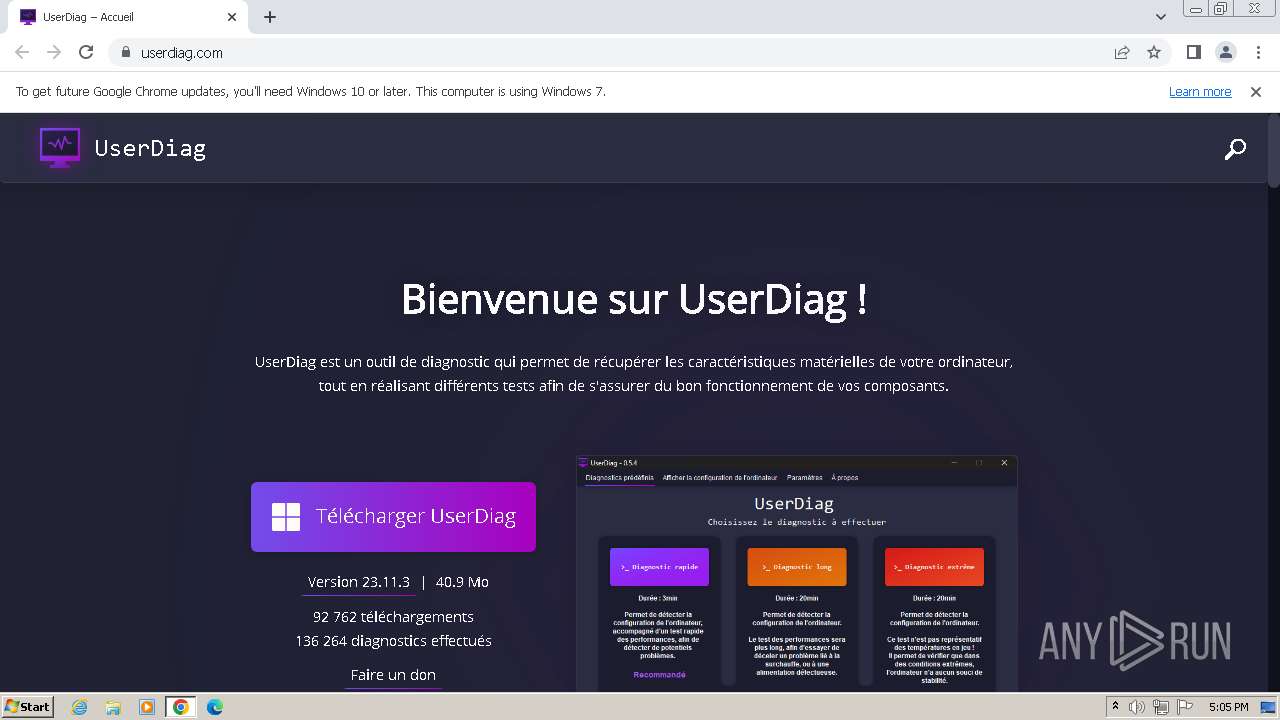Open the Chrome profile avatar
Viewport: 1280px width, 720px height.
(x=1225, y=52)
